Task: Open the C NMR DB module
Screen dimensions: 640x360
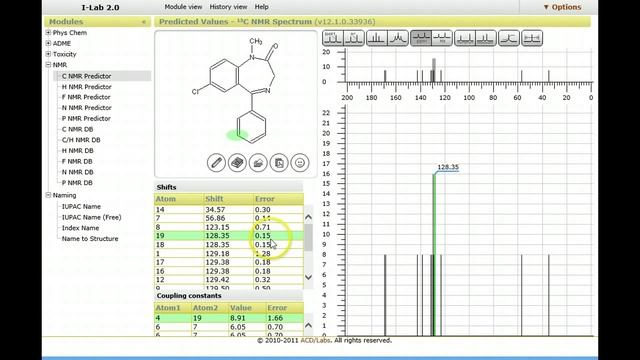Action: pos(78,129)
